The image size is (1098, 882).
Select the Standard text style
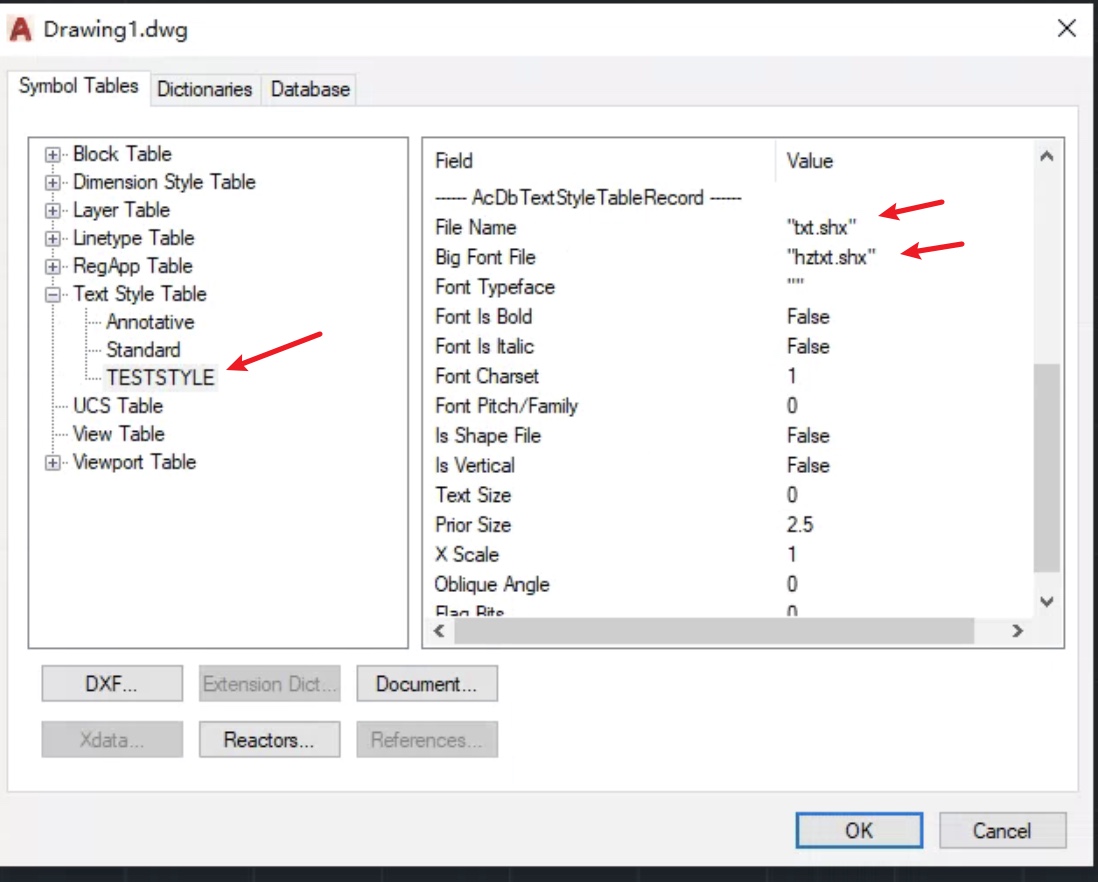tap(143, 350)
